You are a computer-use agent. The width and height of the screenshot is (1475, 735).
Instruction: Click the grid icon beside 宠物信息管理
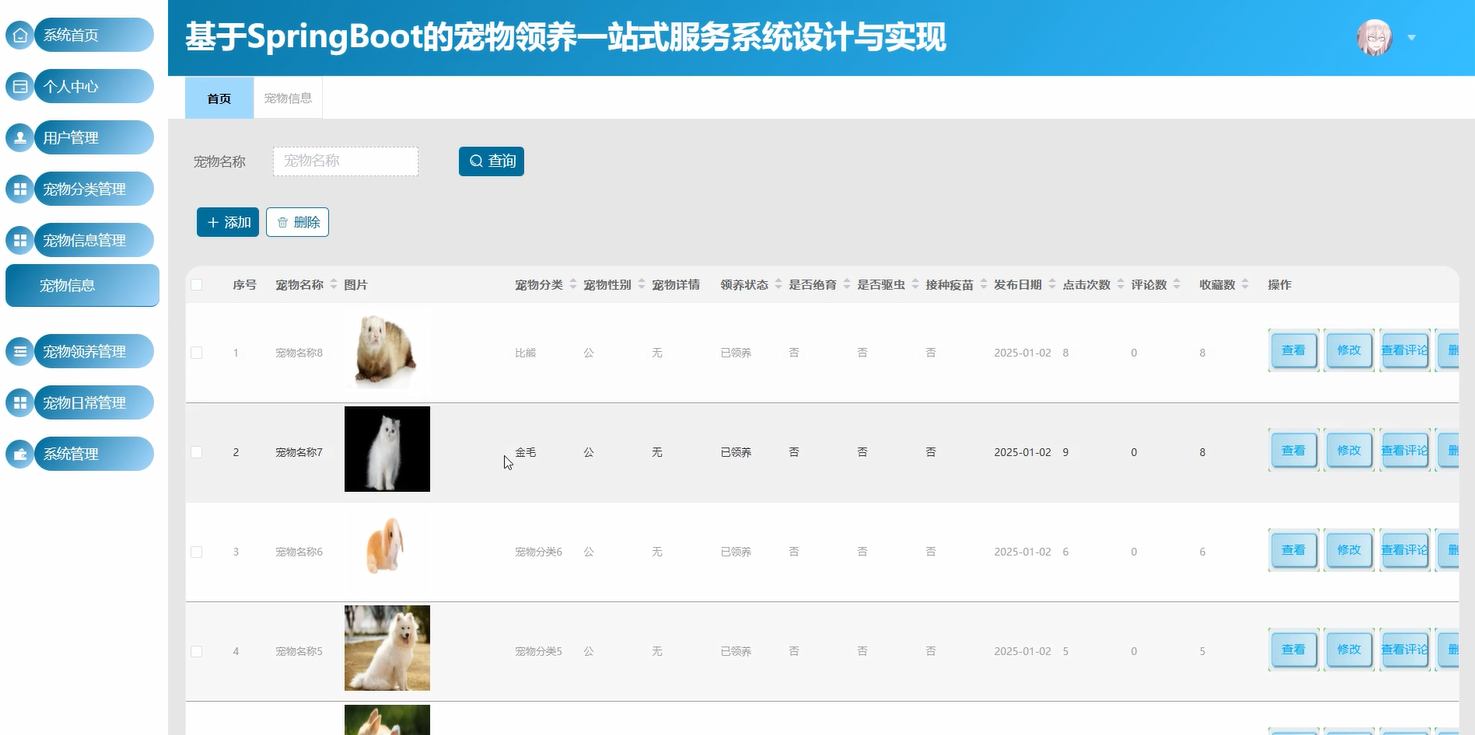tap(20, 240)
